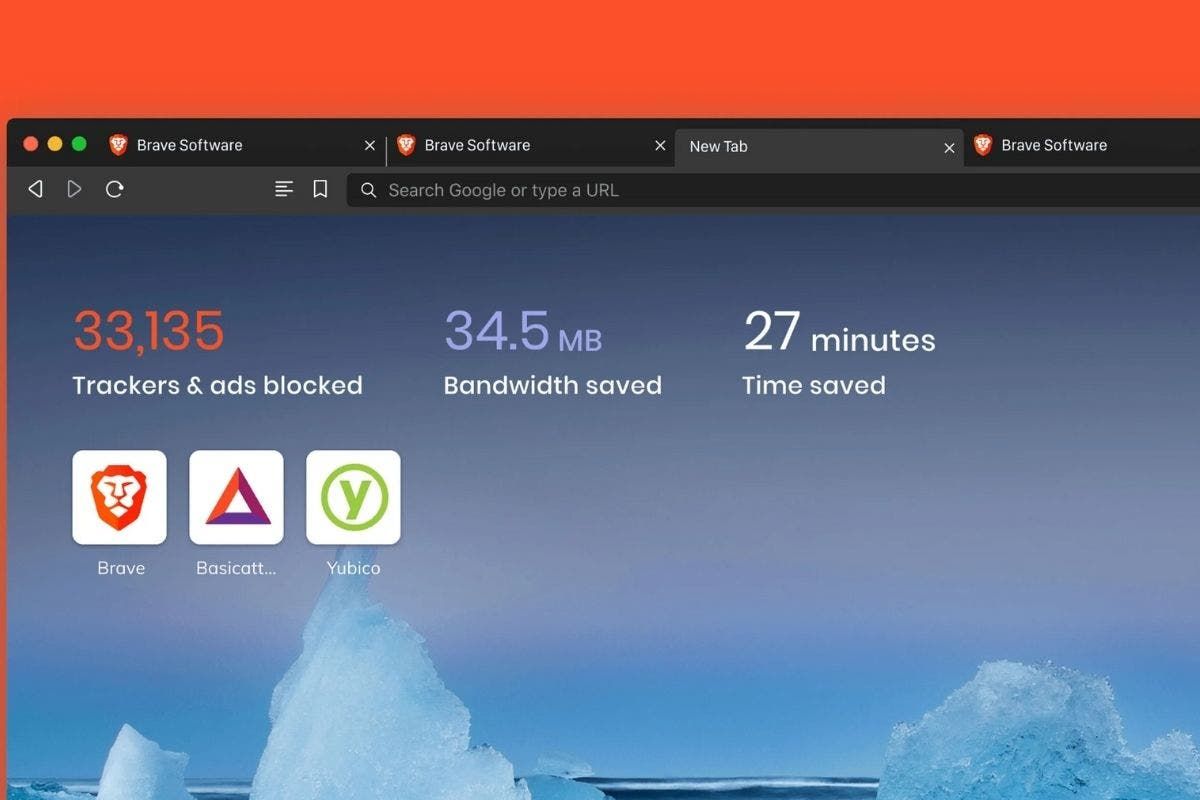Click the 'Basicatt...' tile label
This screenshot has width=1200, height=800.
click(236, 568)
